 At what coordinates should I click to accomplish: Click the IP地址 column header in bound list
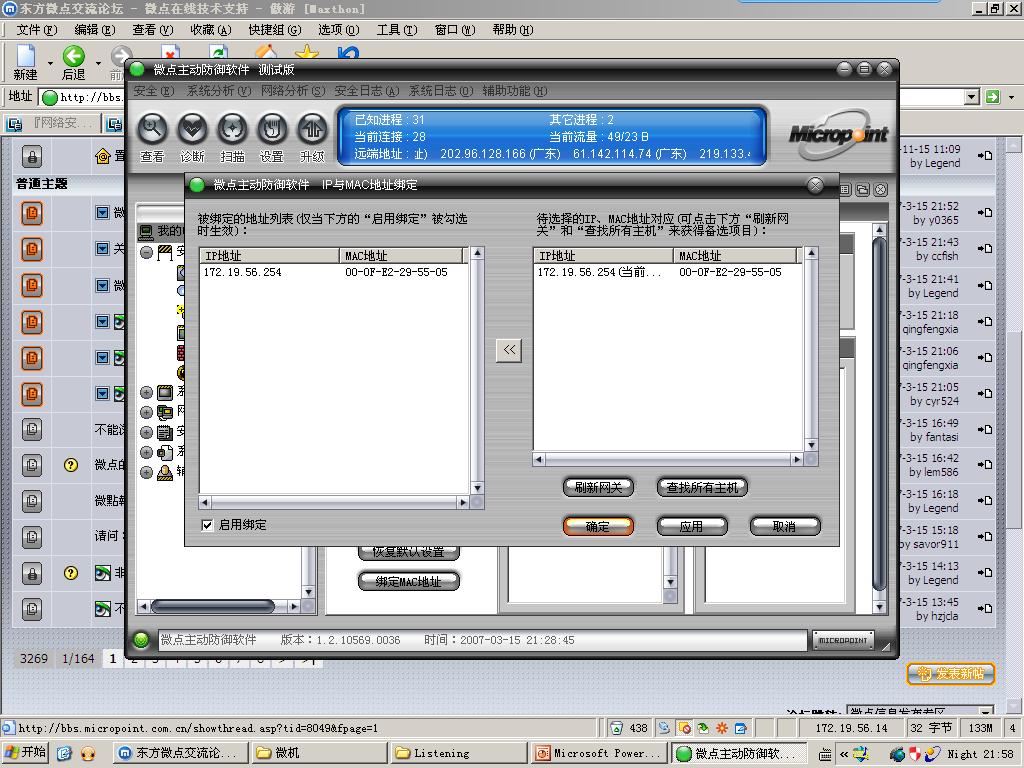[x=270, y=255]
